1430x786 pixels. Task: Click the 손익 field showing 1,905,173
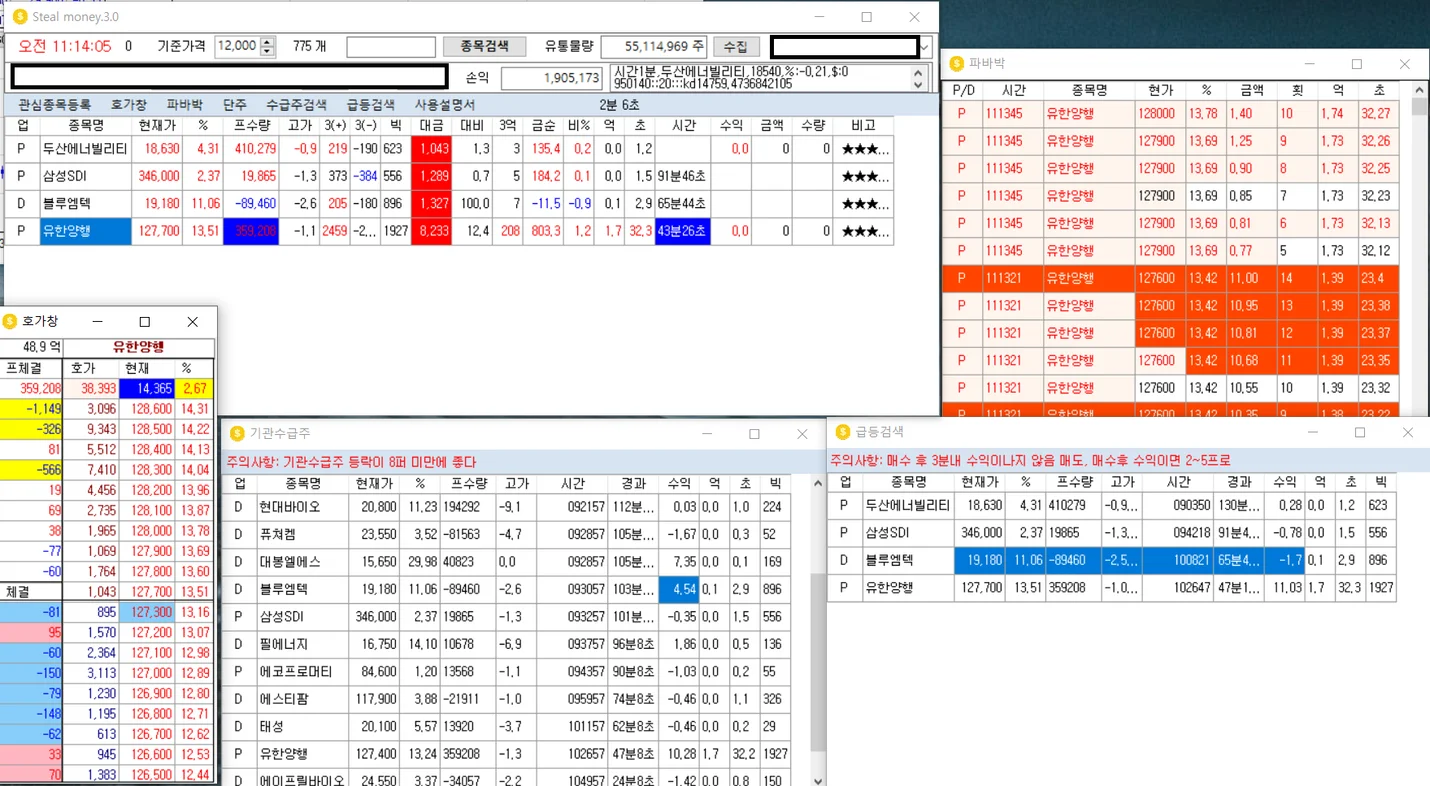pos(552,78)
